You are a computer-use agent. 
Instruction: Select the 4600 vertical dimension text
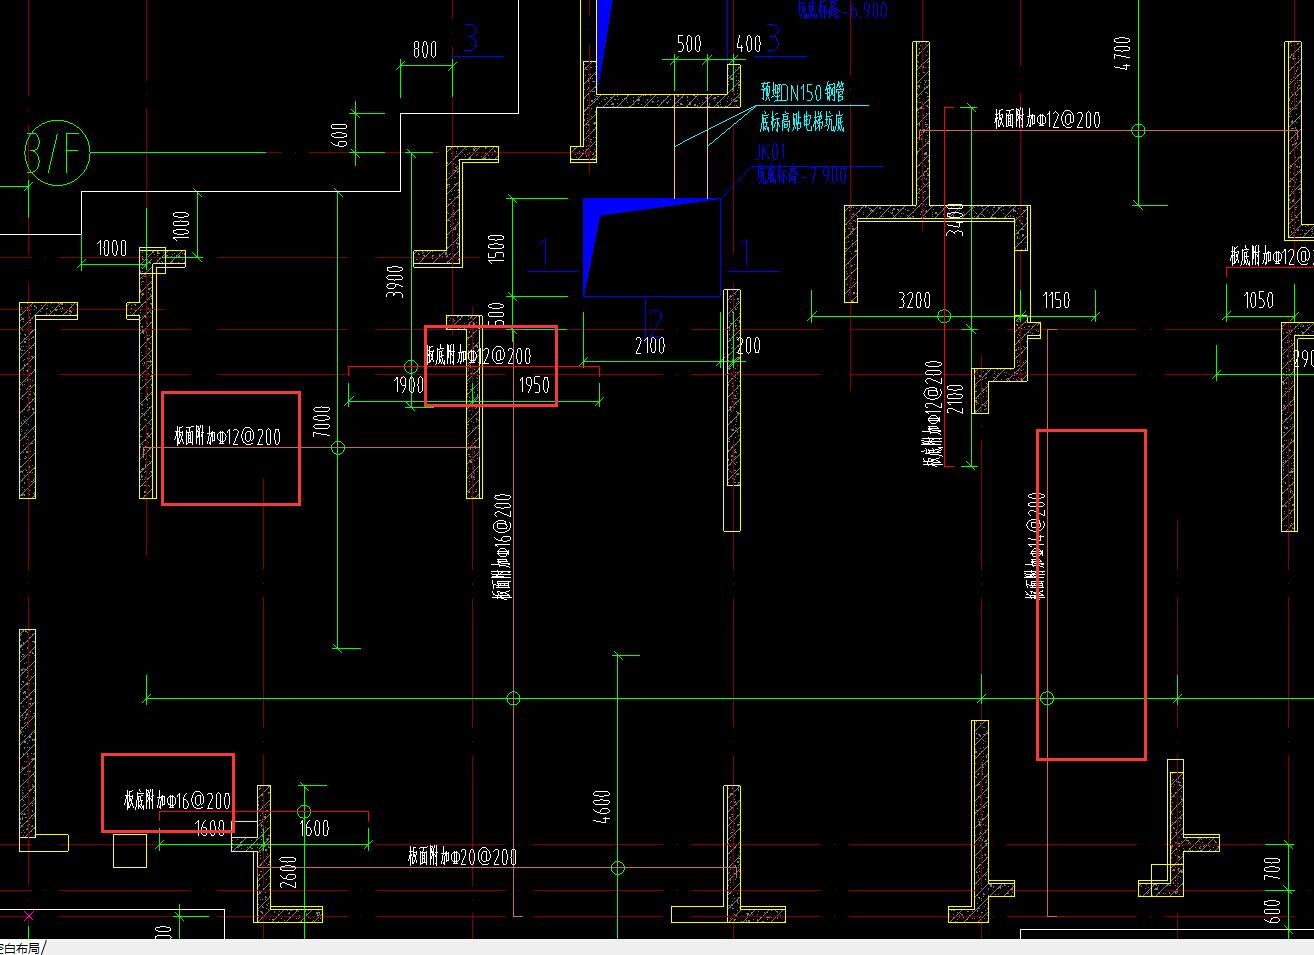601,807
